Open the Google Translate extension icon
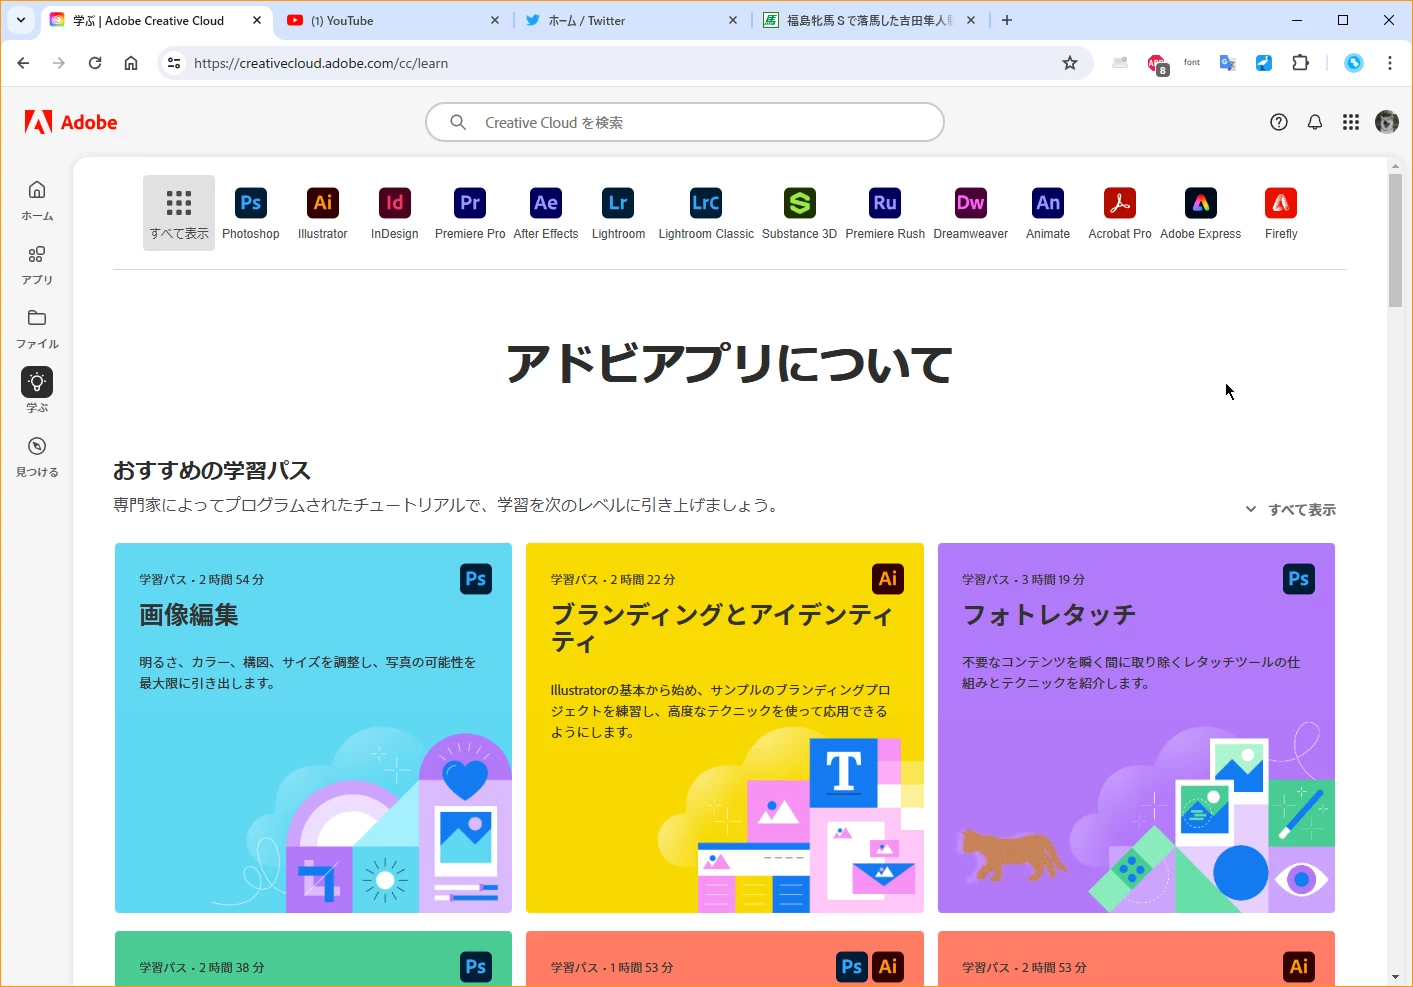Viewport: 1413px width, 987px height. (1228, 63)
